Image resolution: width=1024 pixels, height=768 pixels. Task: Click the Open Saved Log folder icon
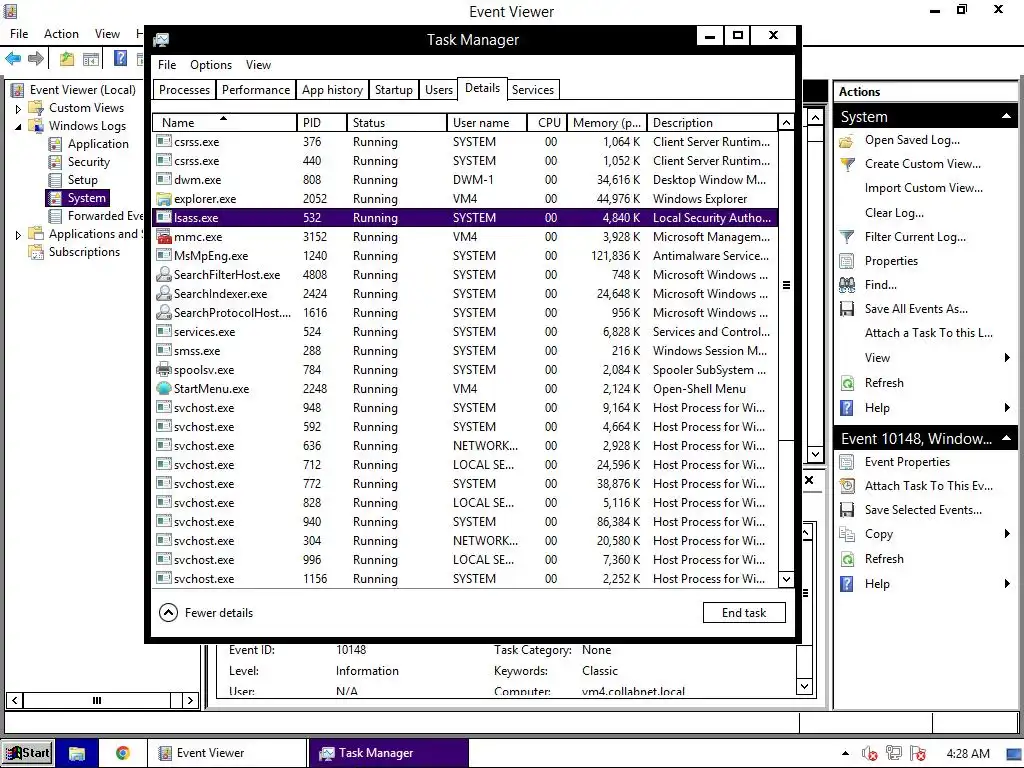(x=846, y=140)
